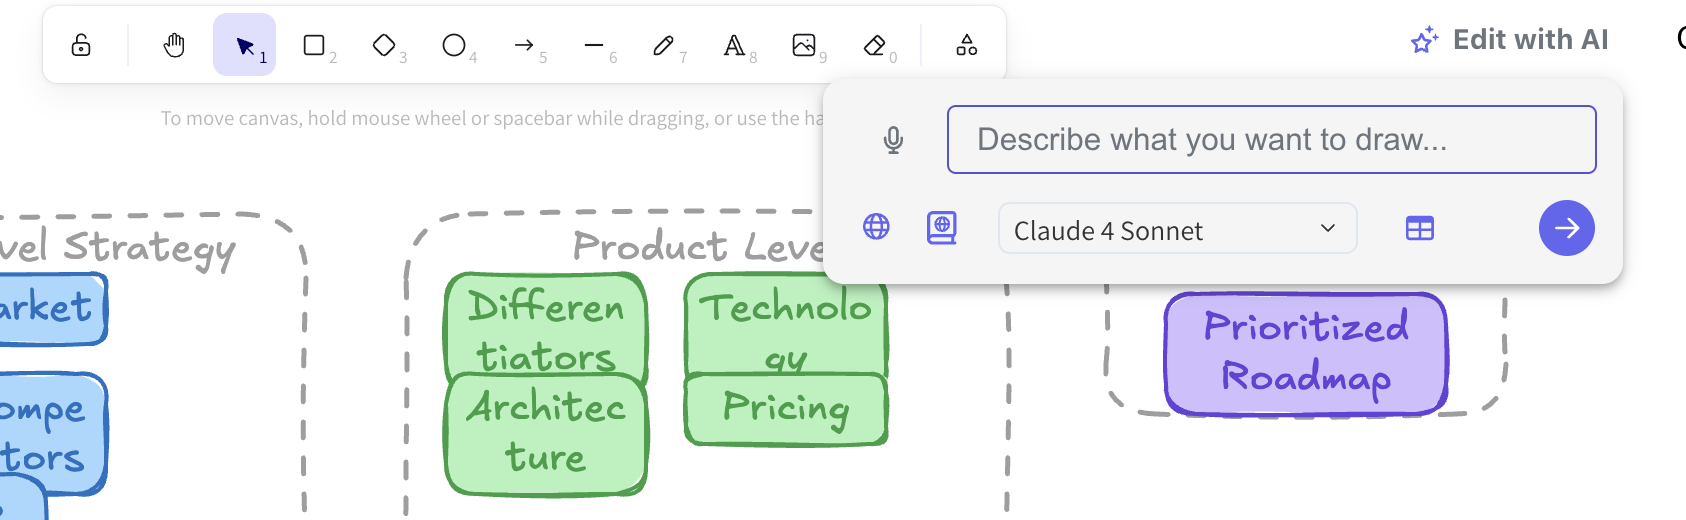Select the Ellipse shape tool
This screenshot has height=520, width=1686.
[x=454, y=45]
